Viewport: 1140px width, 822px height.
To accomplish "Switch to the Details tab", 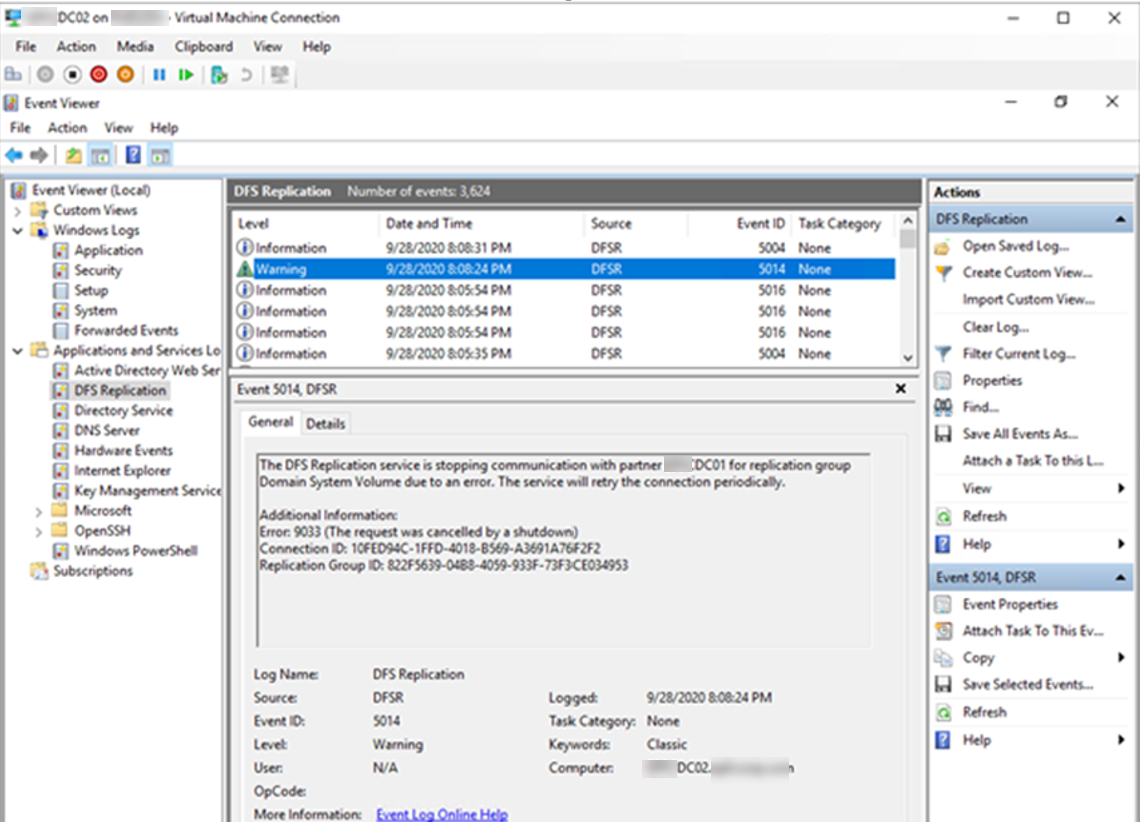I will pyautogui.click(x=326, y=423).
